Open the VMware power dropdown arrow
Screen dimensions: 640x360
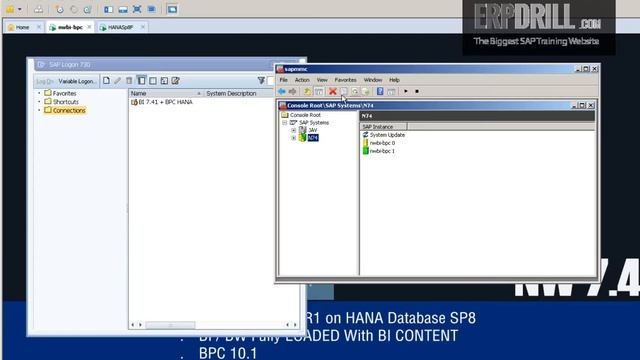coord(20,9)
